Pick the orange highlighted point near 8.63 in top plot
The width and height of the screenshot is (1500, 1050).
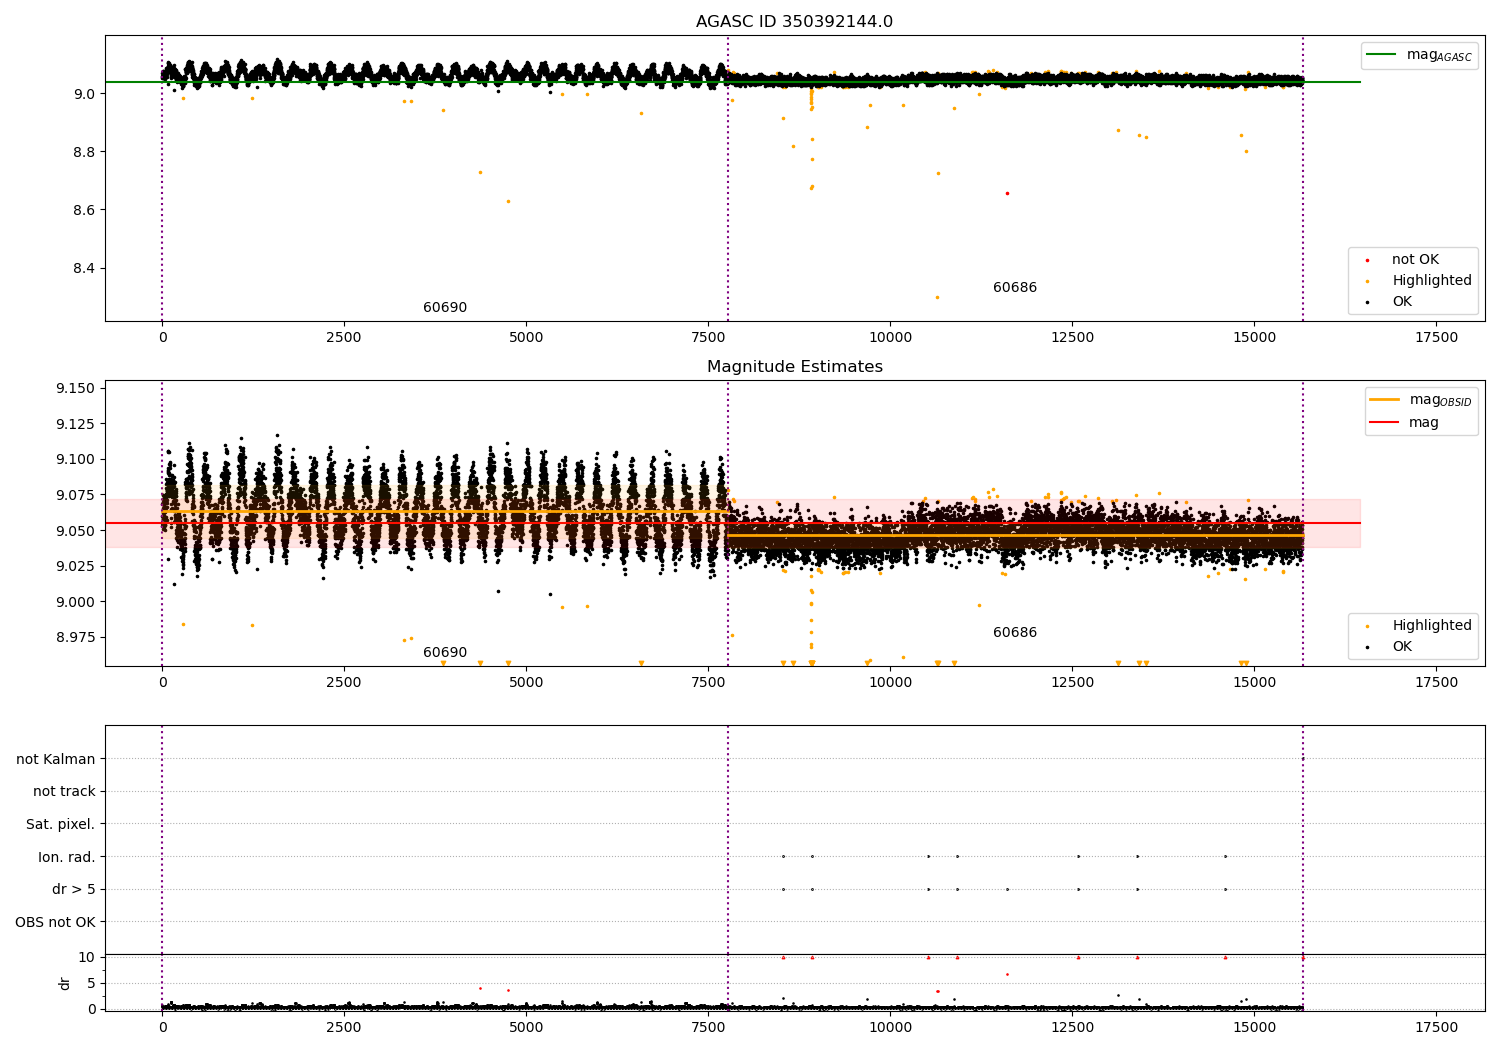pos(508,201)
